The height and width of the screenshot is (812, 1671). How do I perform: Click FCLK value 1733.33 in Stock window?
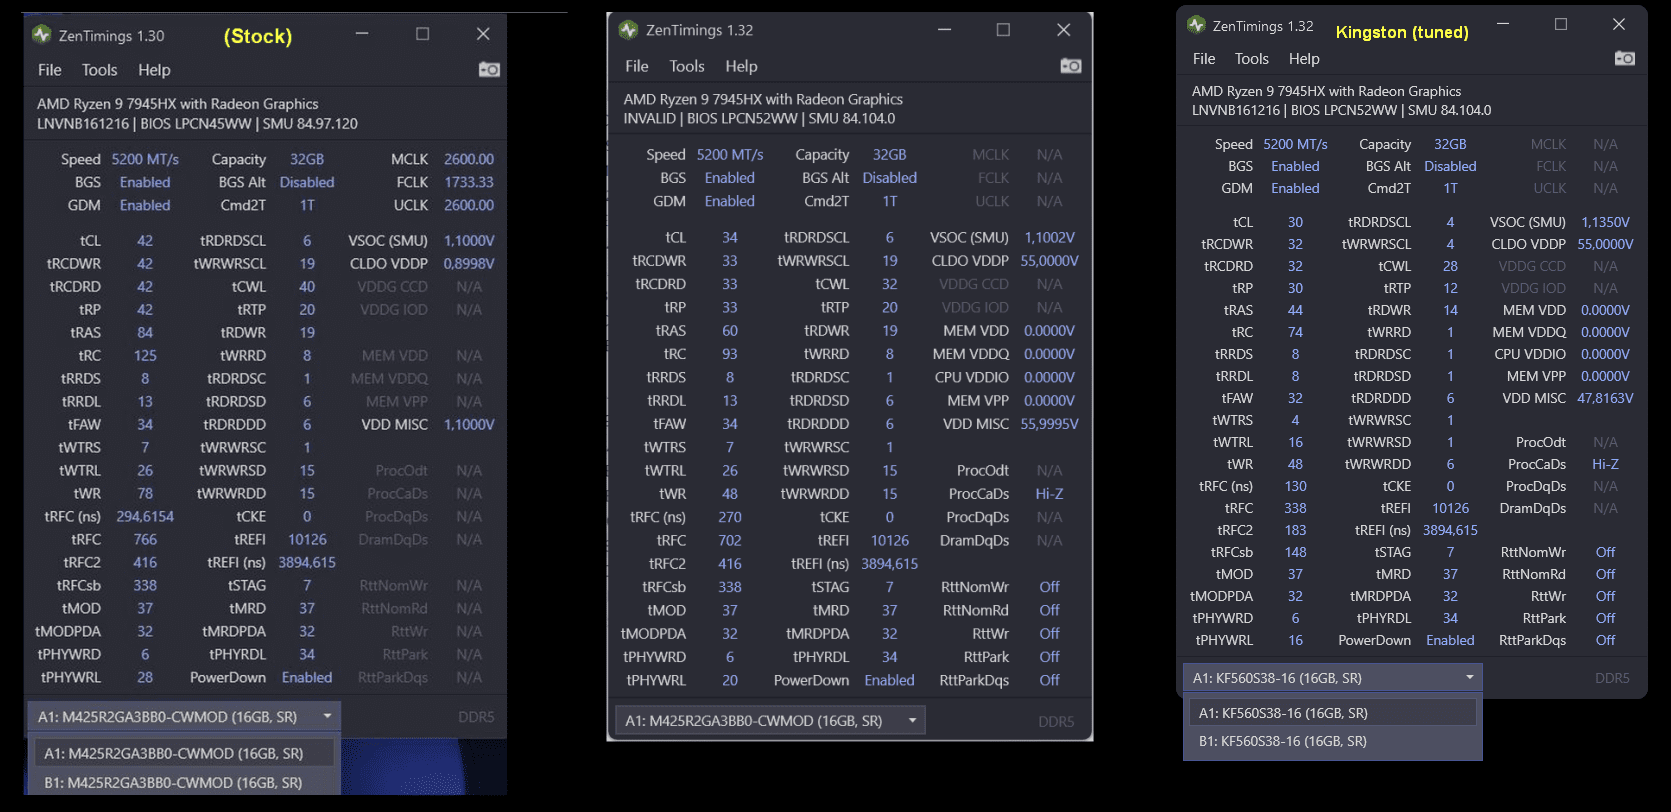469,182
